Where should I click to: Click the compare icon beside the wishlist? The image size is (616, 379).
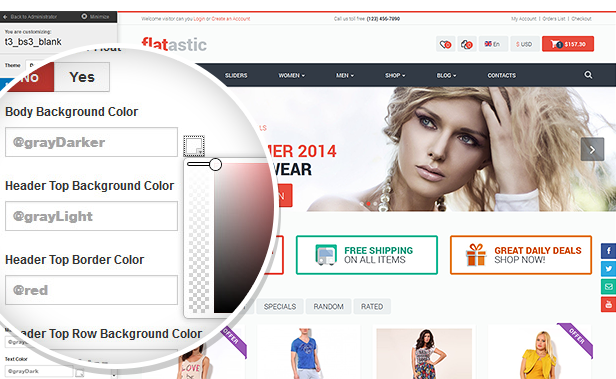coord(467,44)
